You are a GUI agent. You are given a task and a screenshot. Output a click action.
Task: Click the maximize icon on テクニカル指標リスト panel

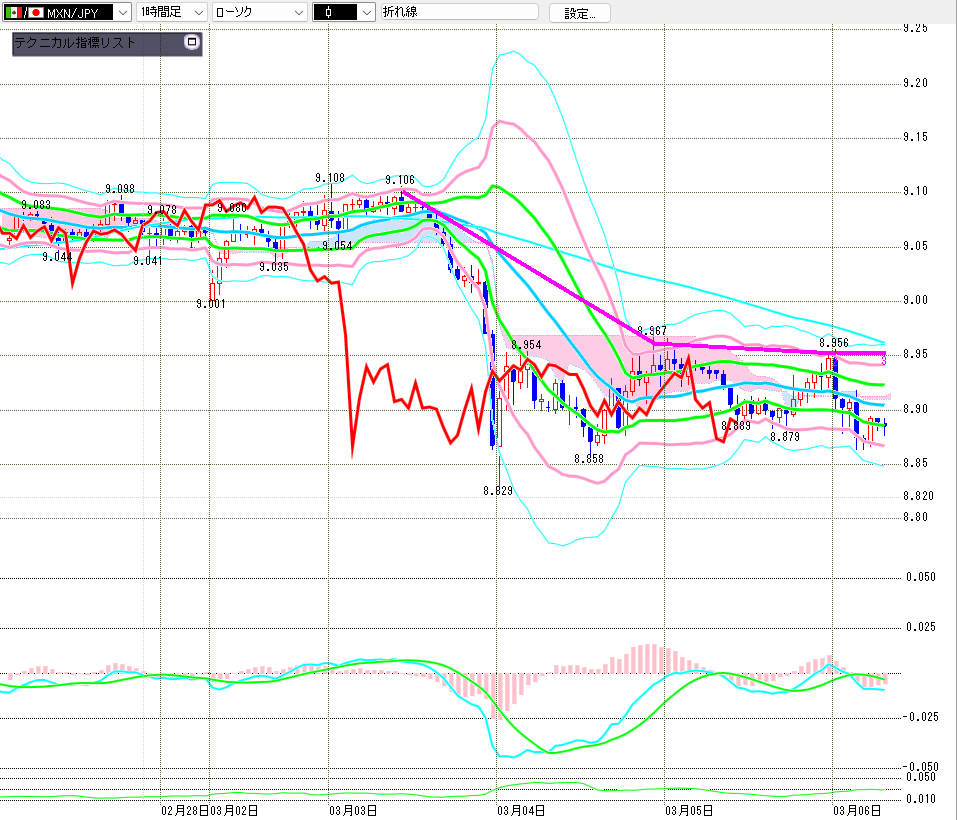192,43
